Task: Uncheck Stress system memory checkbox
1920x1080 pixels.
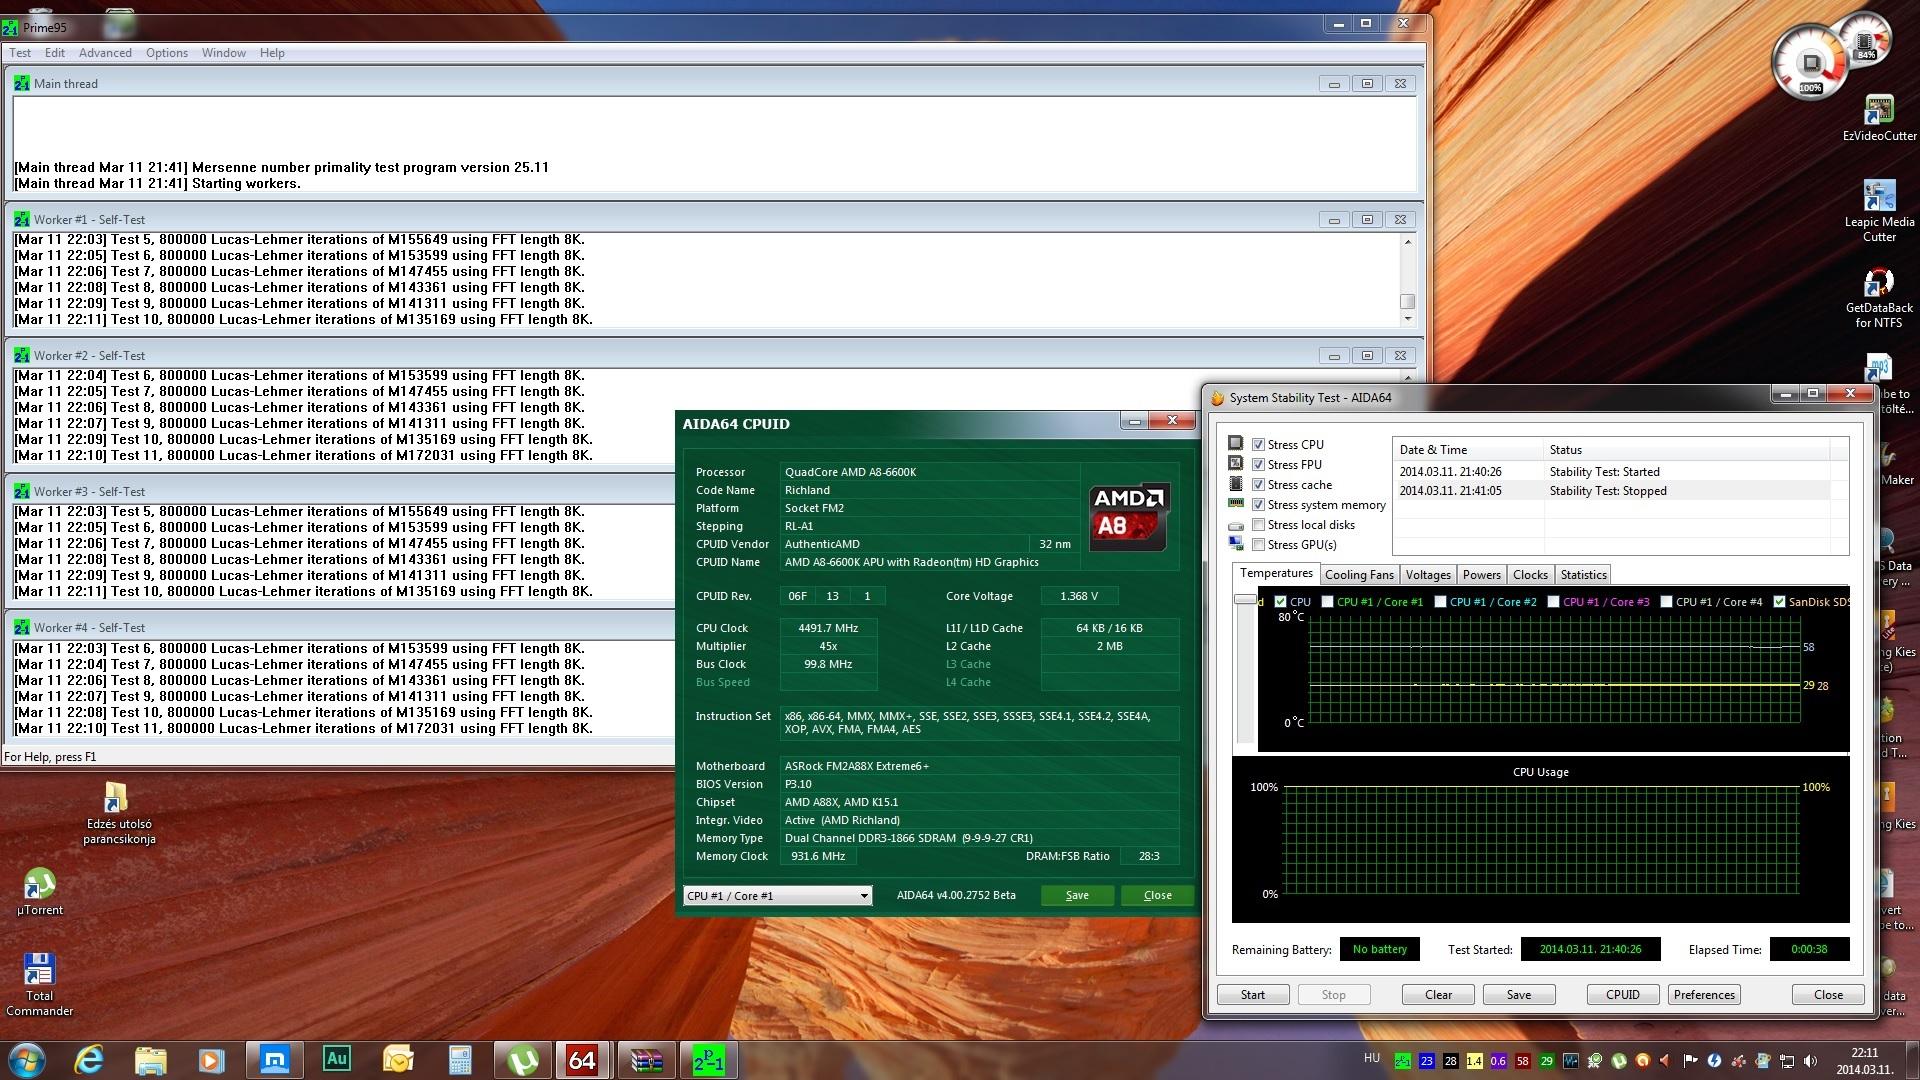Action: pyautogui.click(x=1259, y=505)
